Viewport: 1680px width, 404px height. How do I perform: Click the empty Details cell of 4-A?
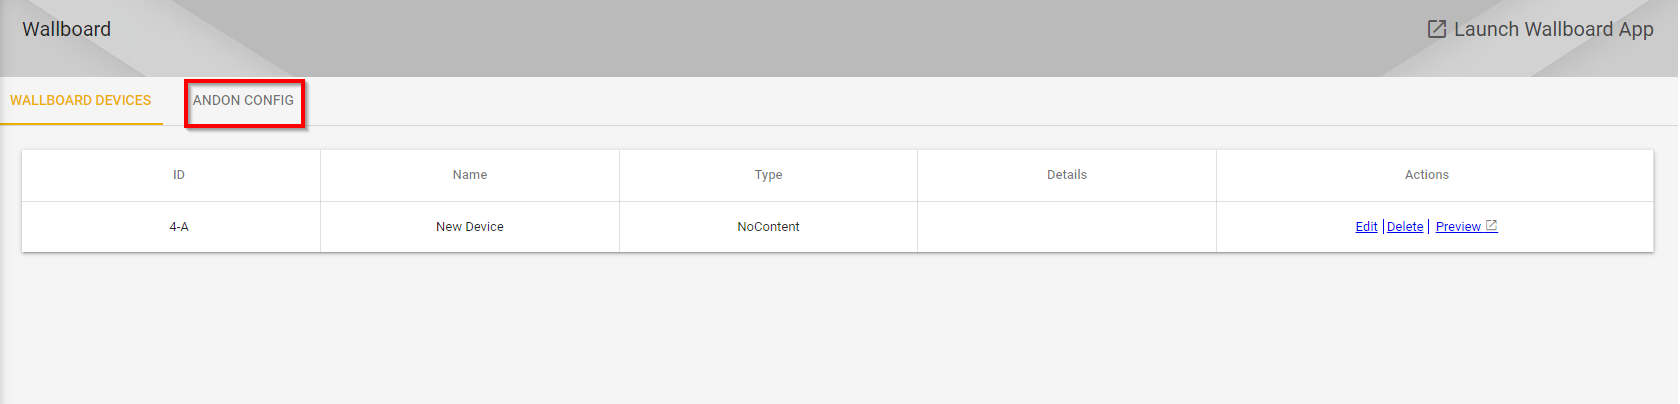click(1067, 227)
